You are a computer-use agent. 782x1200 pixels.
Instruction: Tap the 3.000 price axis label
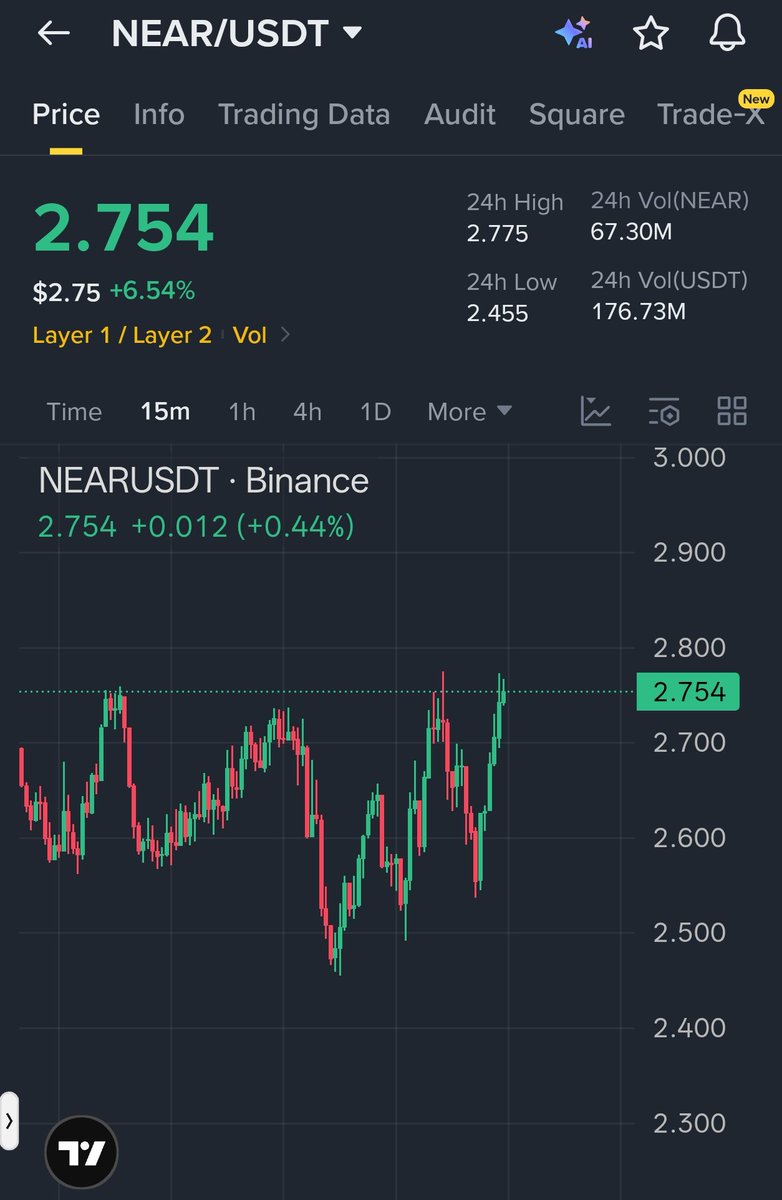689,457
